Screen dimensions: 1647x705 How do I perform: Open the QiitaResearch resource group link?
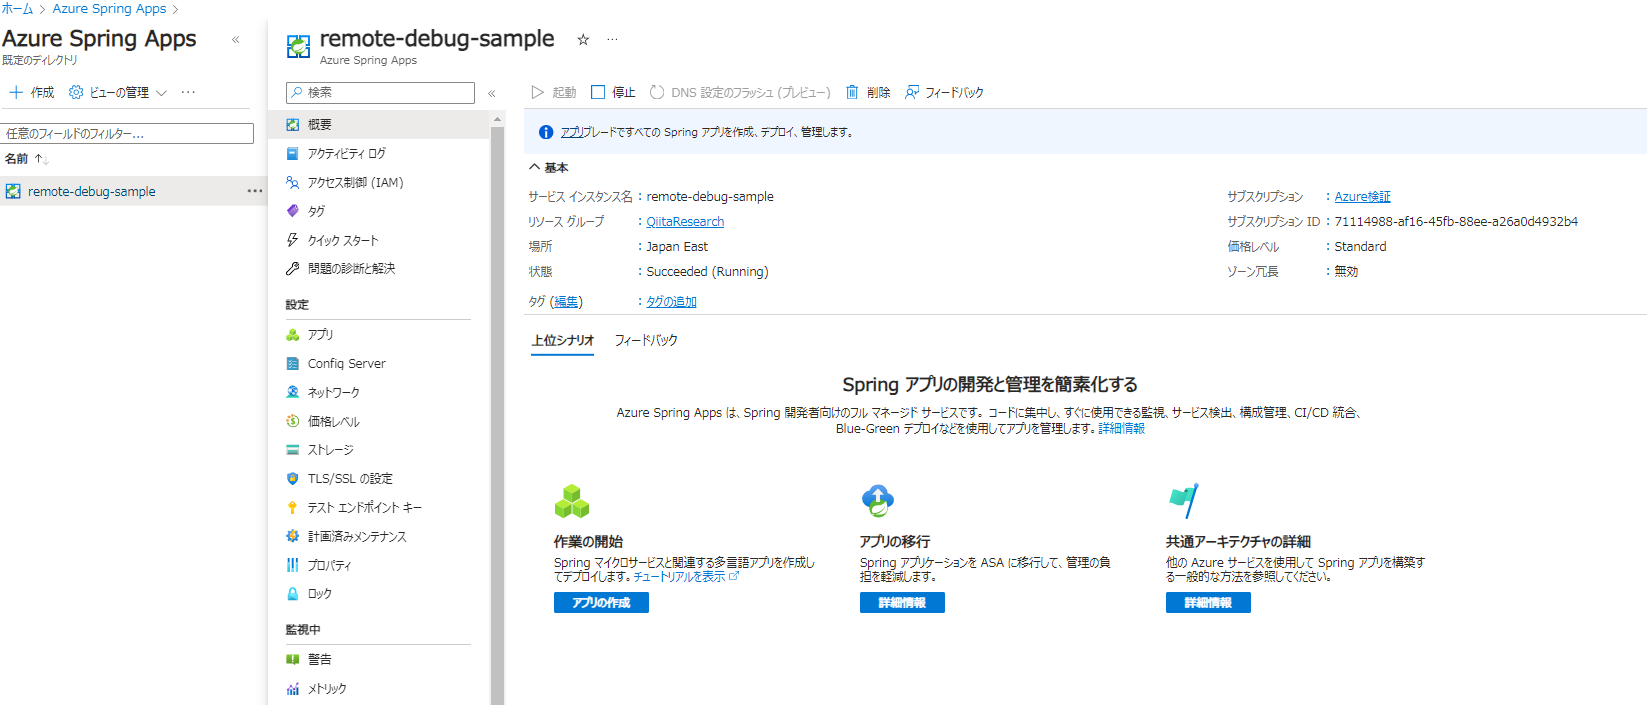pos(685,222)
